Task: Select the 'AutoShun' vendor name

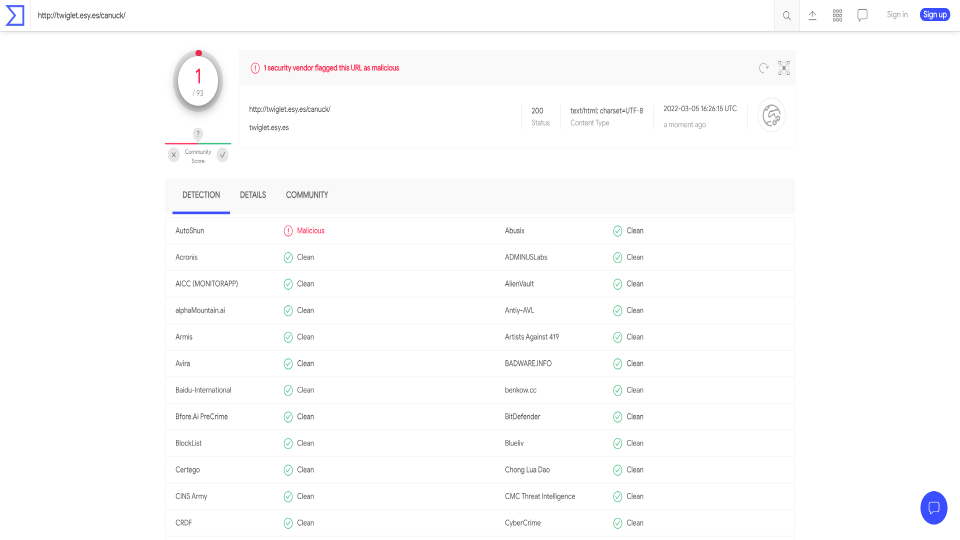Action: coord(190,231)
